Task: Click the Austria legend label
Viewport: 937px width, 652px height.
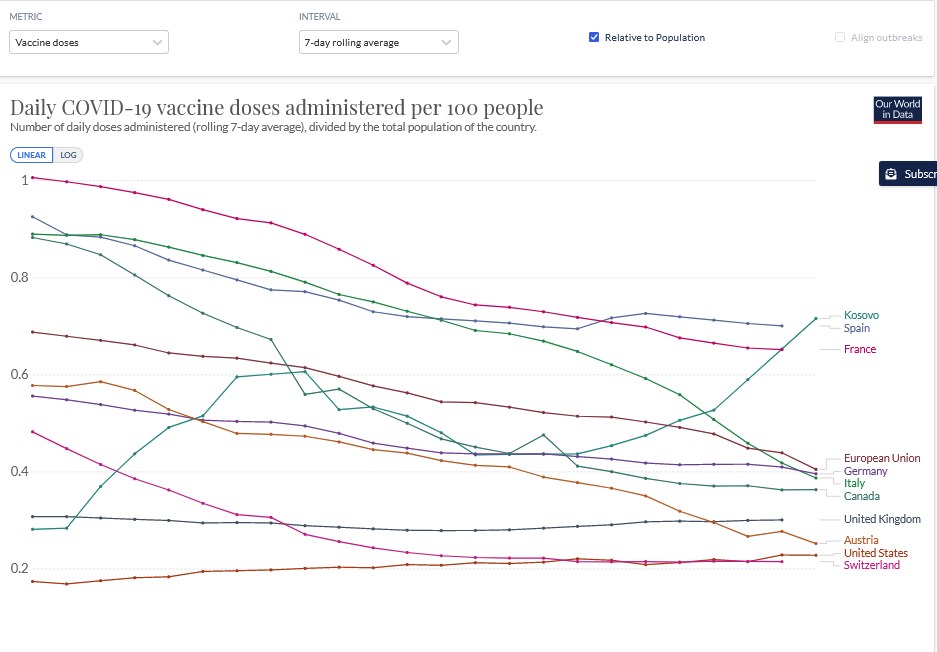Action: tap(861, 541)
